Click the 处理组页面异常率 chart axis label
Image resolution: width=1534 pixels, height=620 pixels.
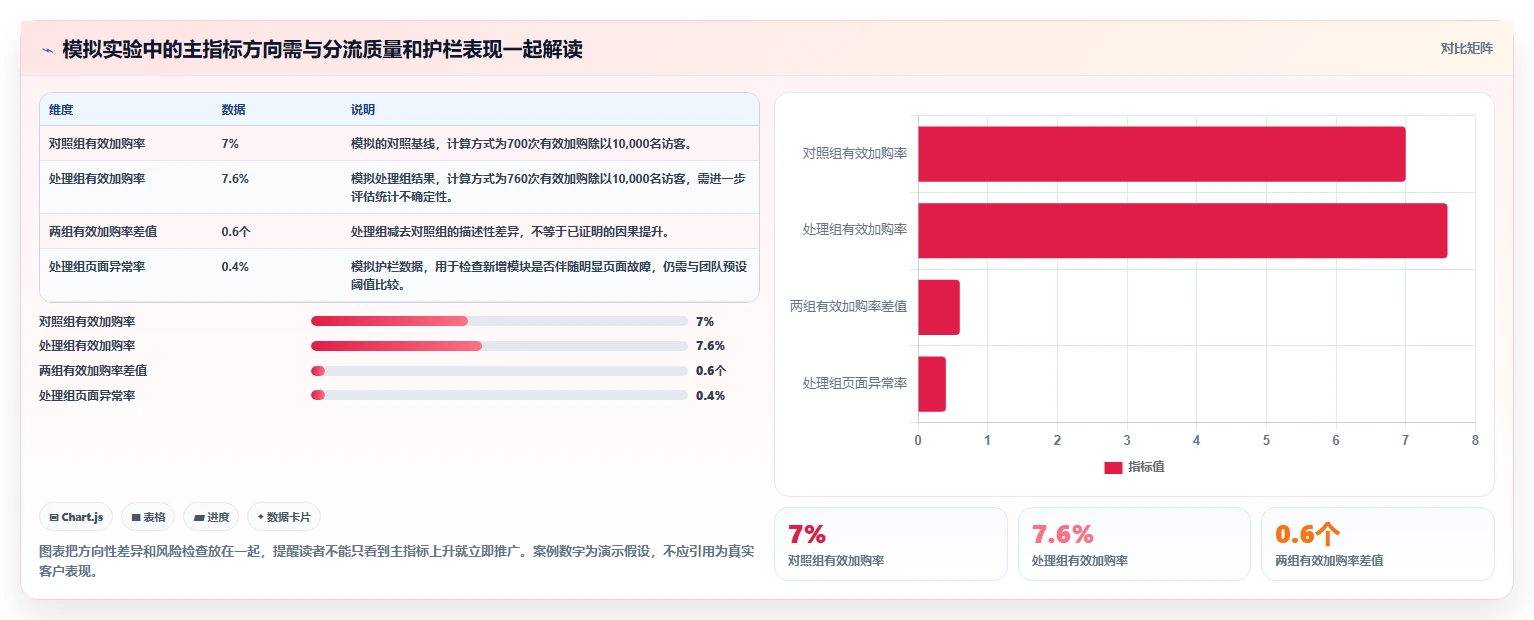855,384
